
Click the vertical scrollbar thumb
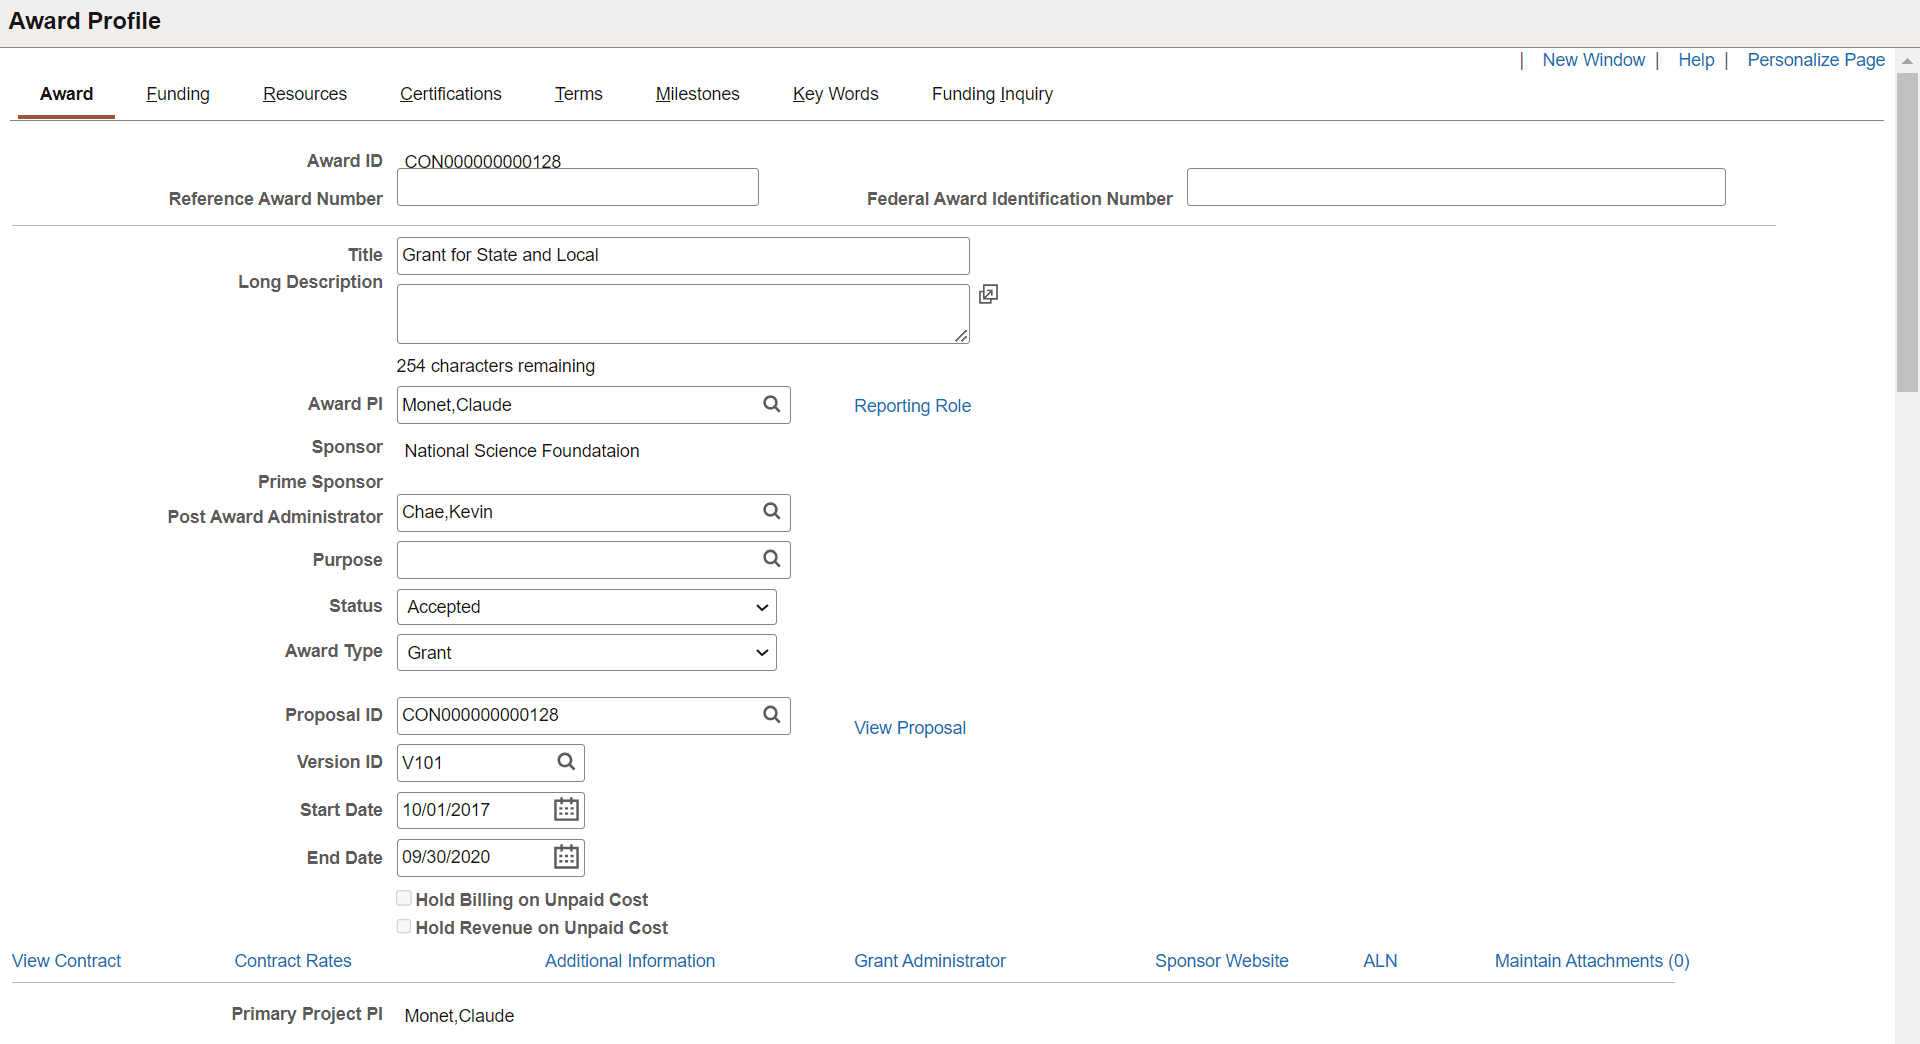coord(1907,232)
